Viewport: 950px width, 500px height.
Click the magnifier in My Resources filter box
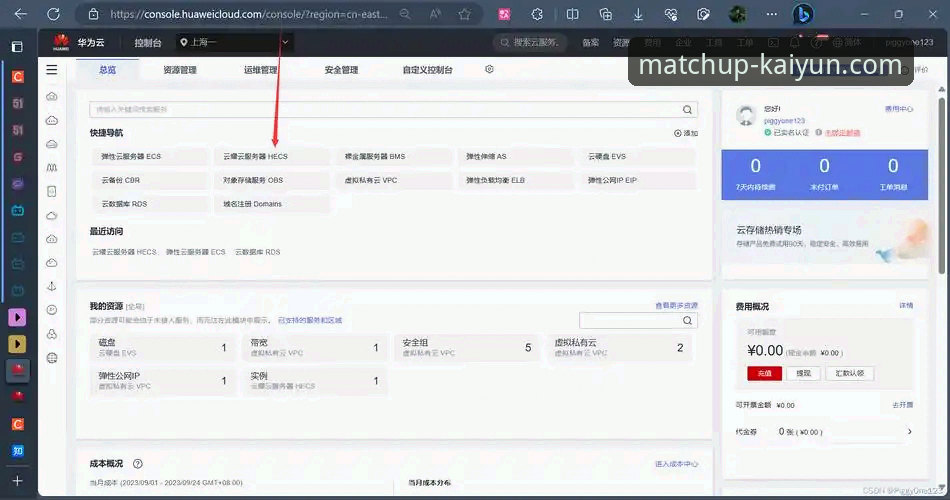687,321
